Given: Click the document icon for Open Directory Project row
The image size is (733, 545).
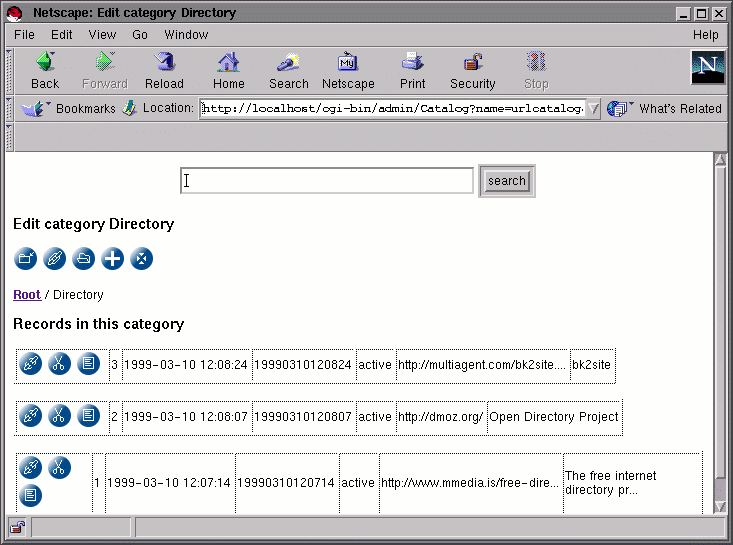Looking at the screenshot, I should coord(89,416).
